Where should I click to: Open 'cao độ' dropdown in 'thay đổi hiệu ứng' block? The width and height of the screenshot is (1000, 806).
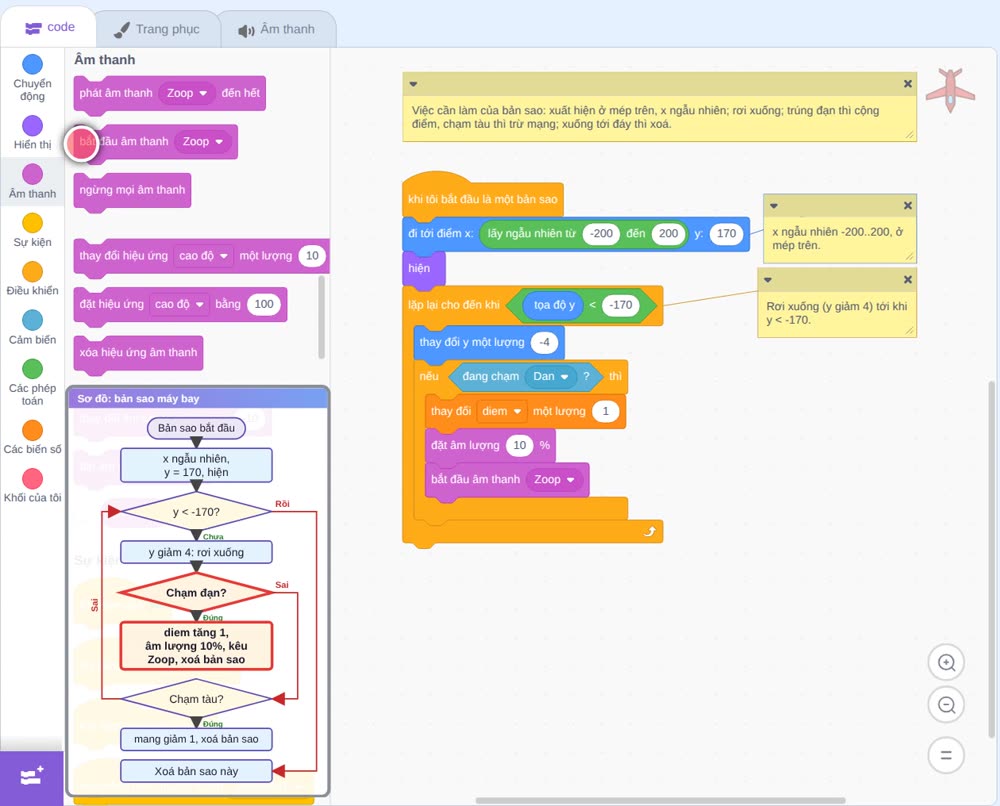[x=203, y=256]
